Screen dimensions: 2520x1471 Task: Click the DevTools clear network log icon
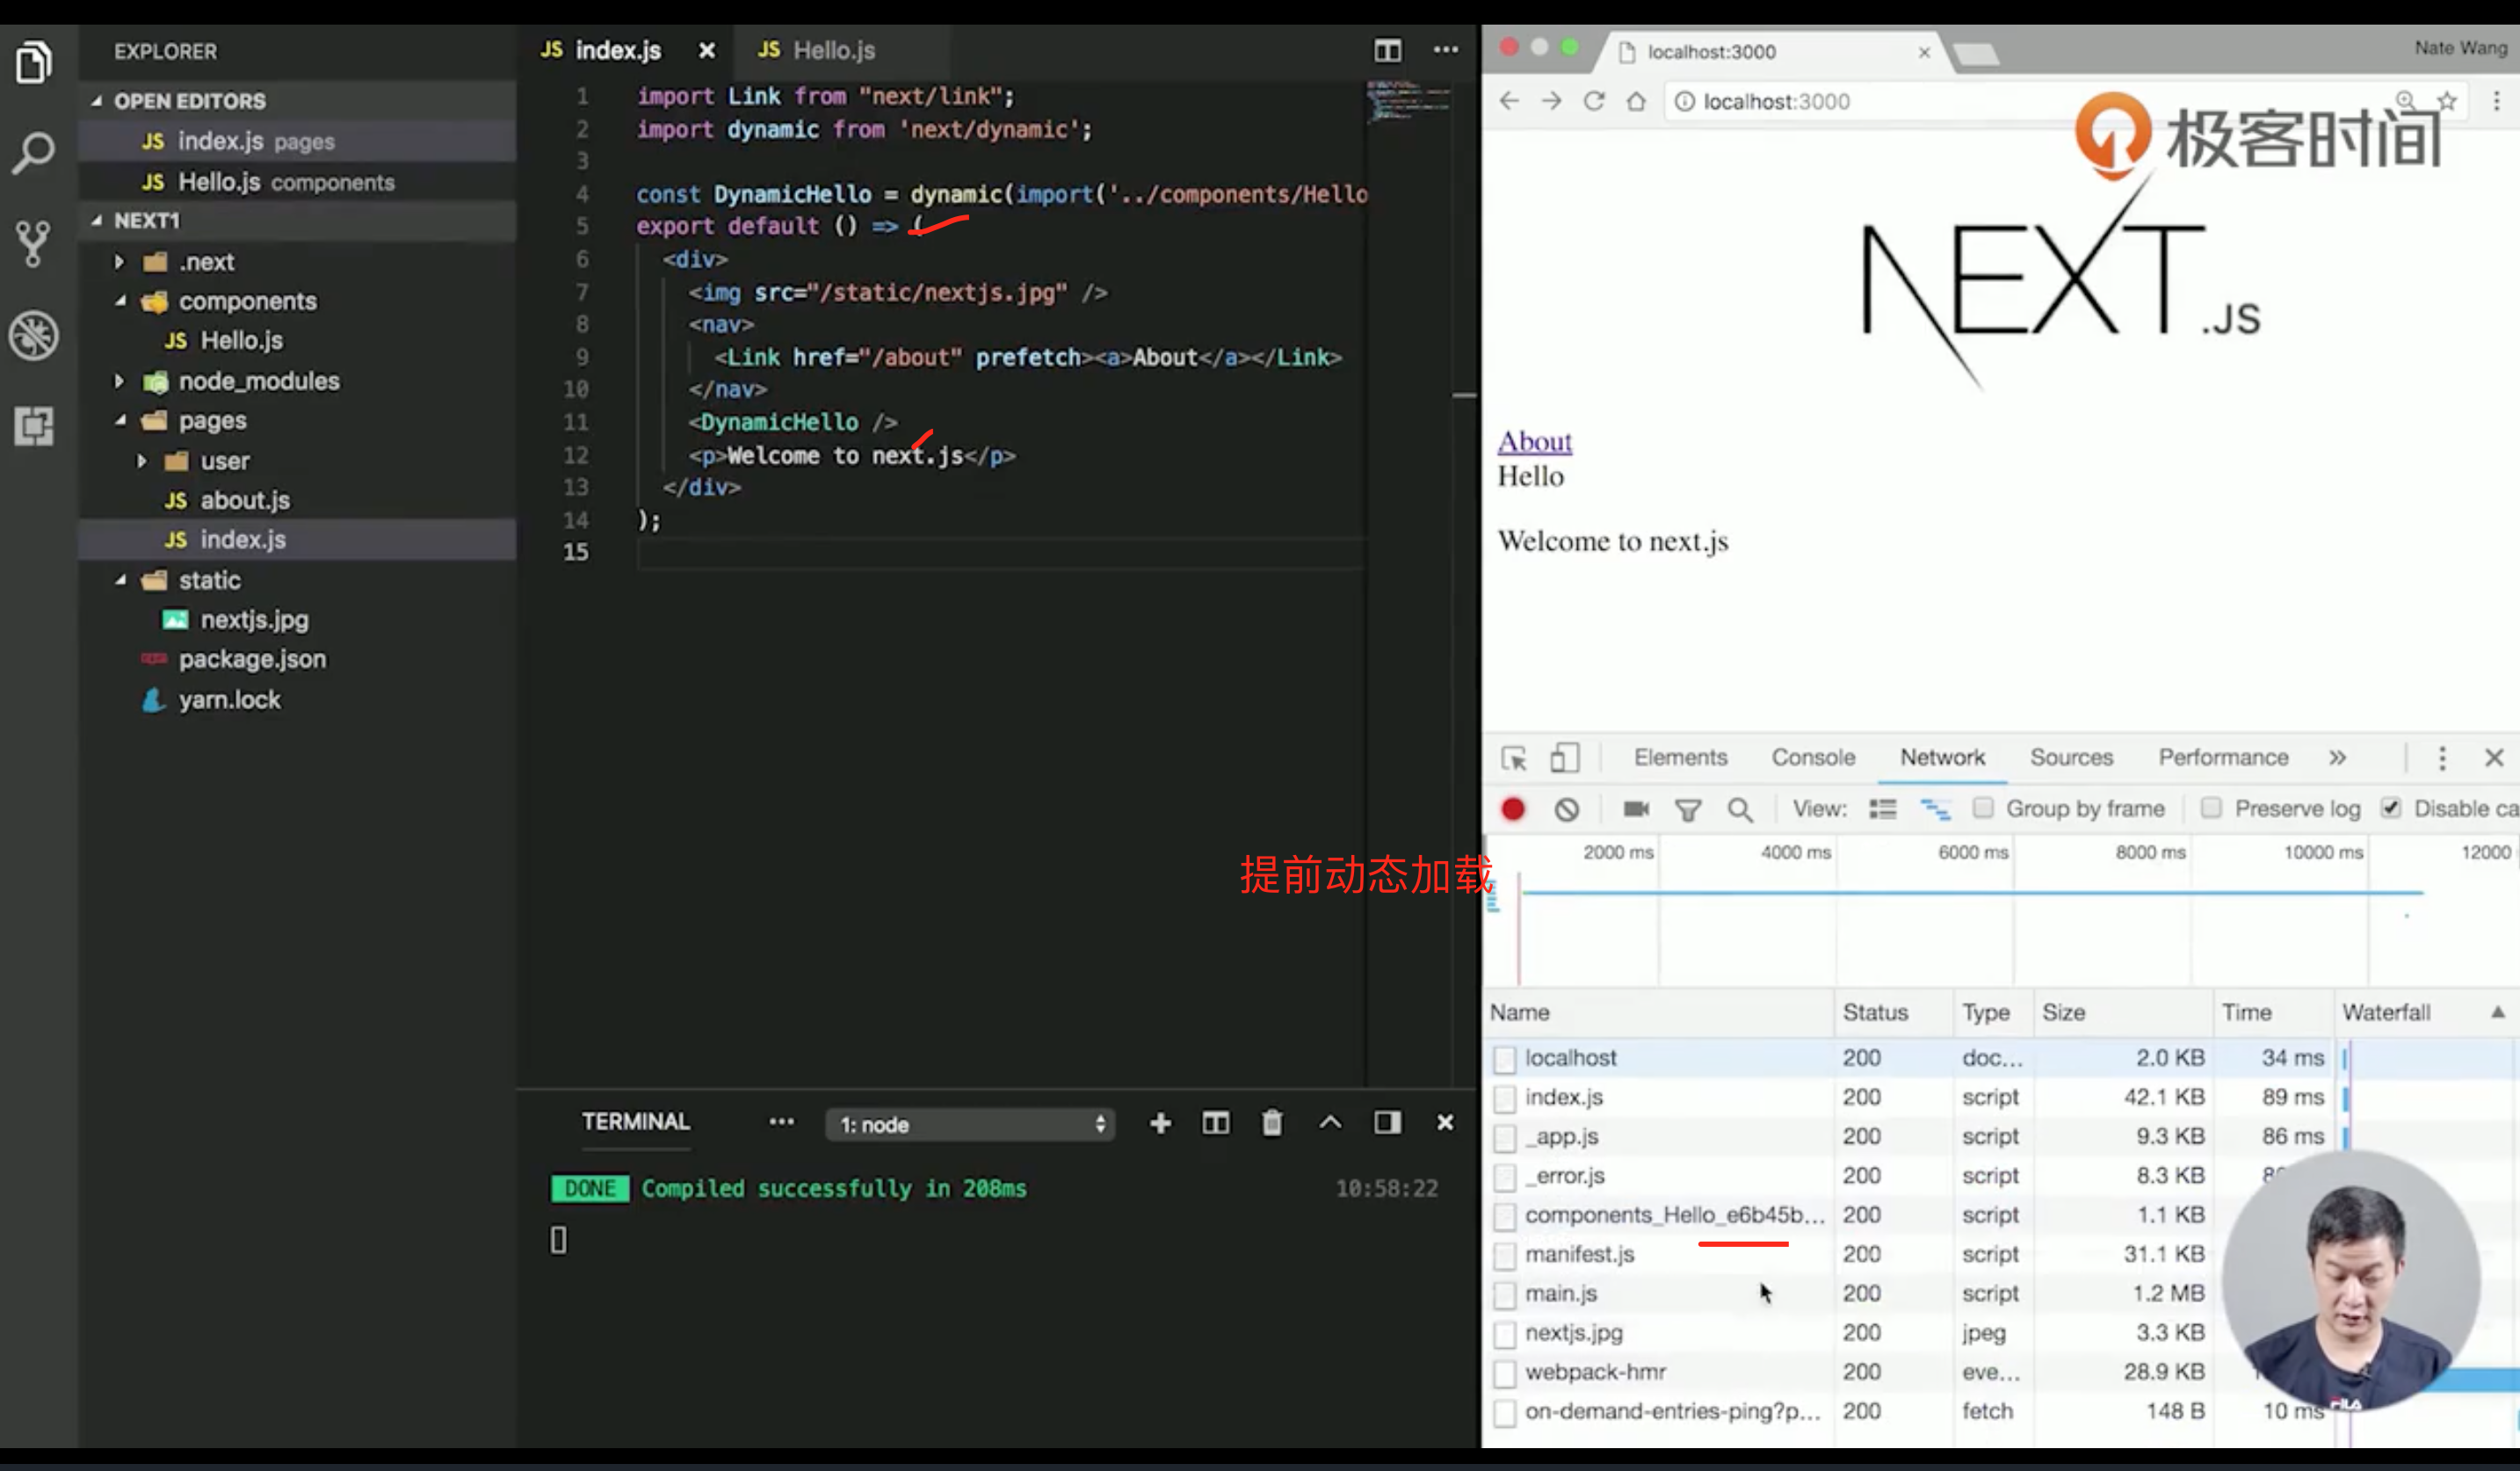1566,809
